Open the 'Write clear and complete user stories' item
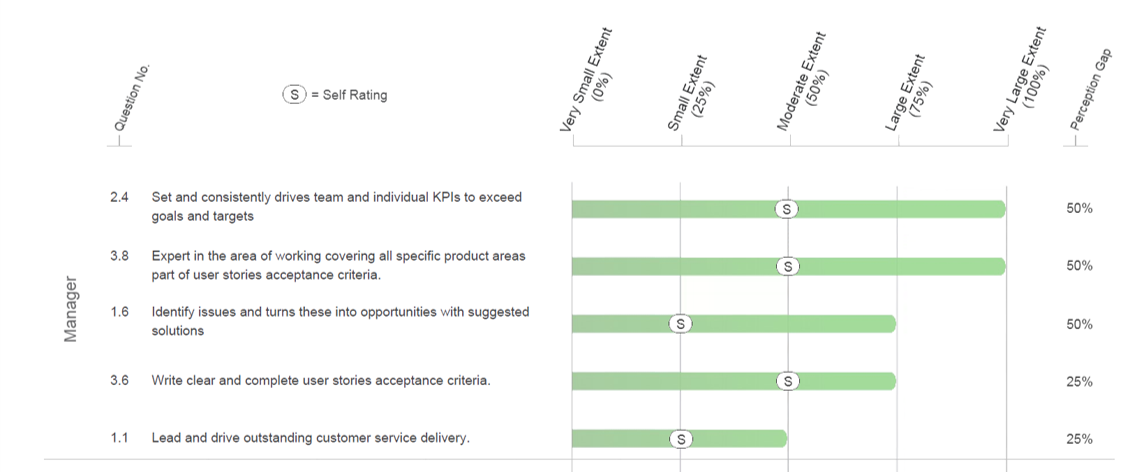This screenshot has width=1144, height=472. 321,381
